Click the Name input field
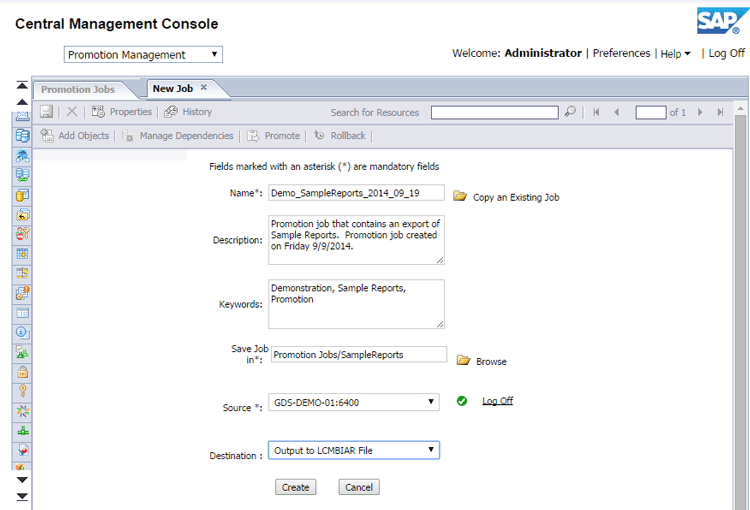 pyautogui.click(x=356, y=194)
